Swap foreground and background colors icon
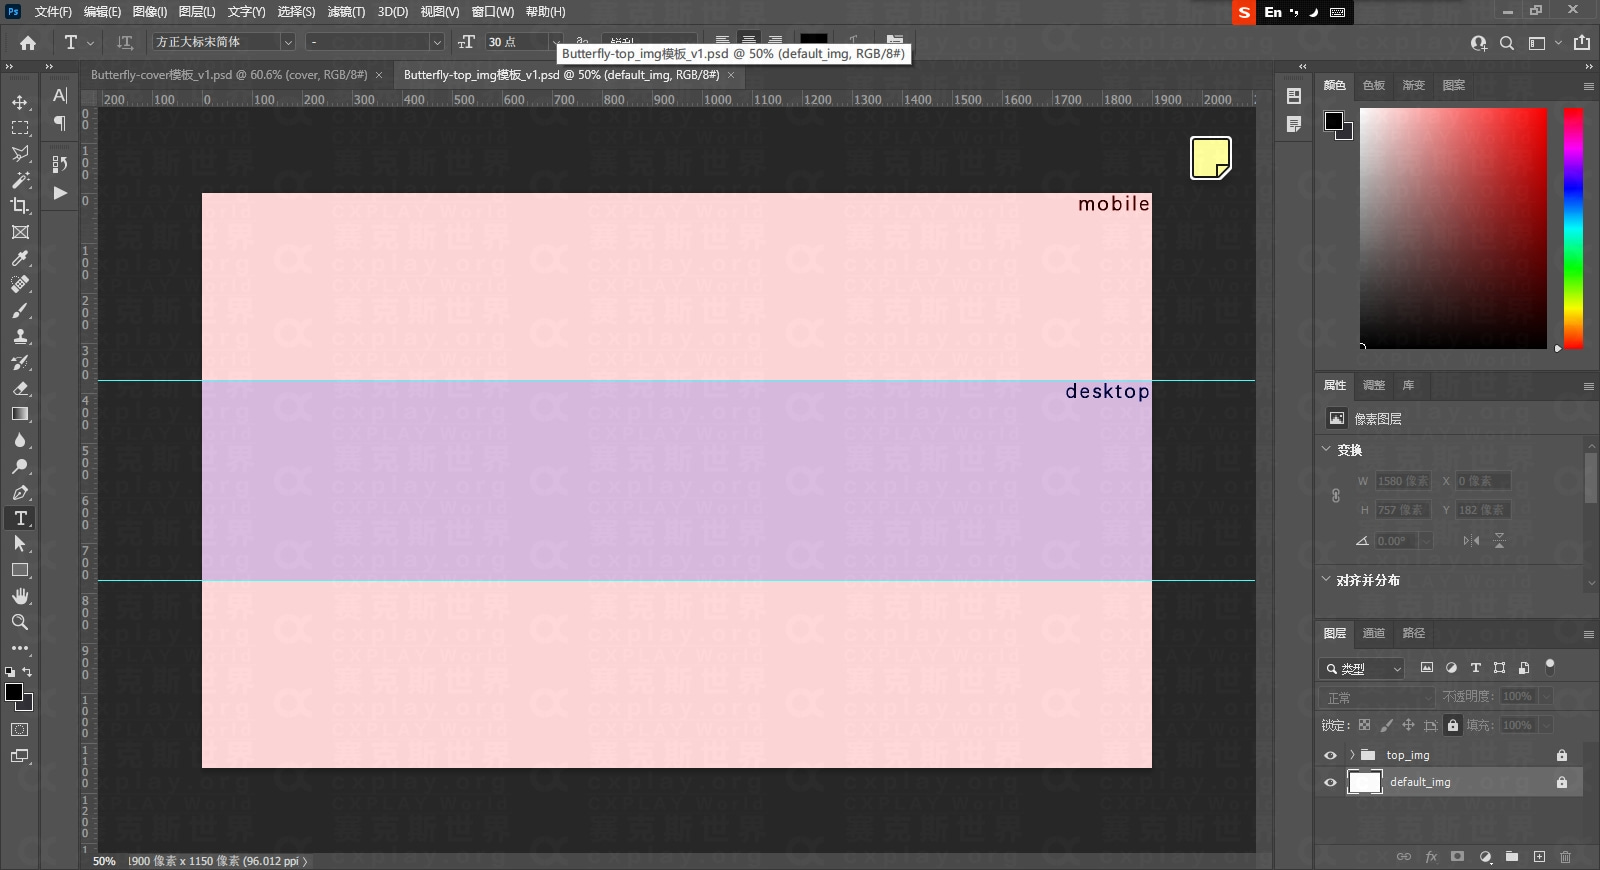 click(28, 672)
